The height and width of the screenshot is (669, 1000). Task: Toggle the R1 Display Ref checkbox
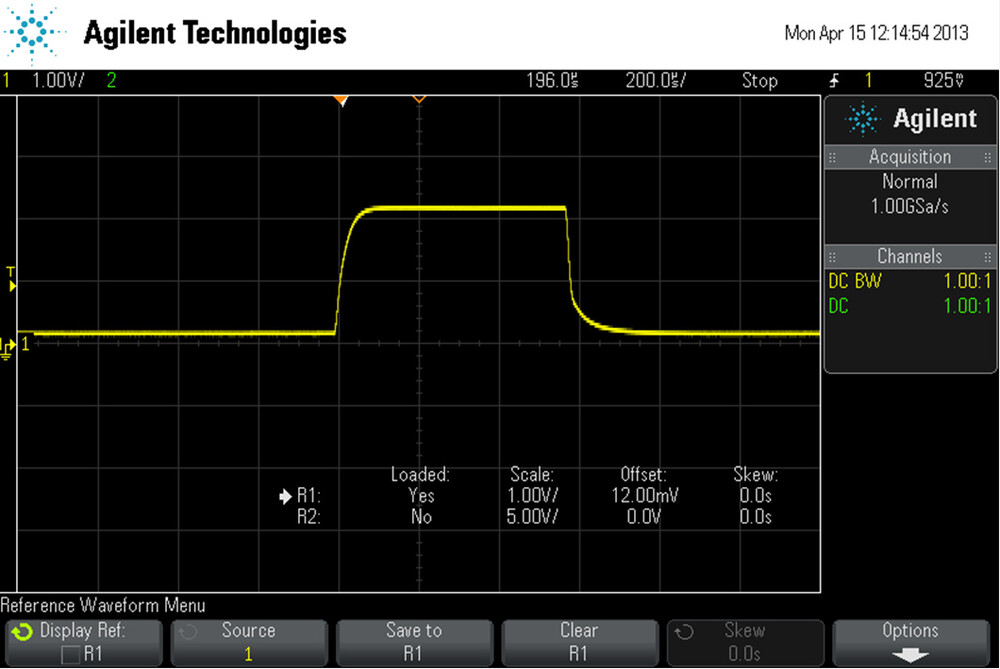coord(70,654)
